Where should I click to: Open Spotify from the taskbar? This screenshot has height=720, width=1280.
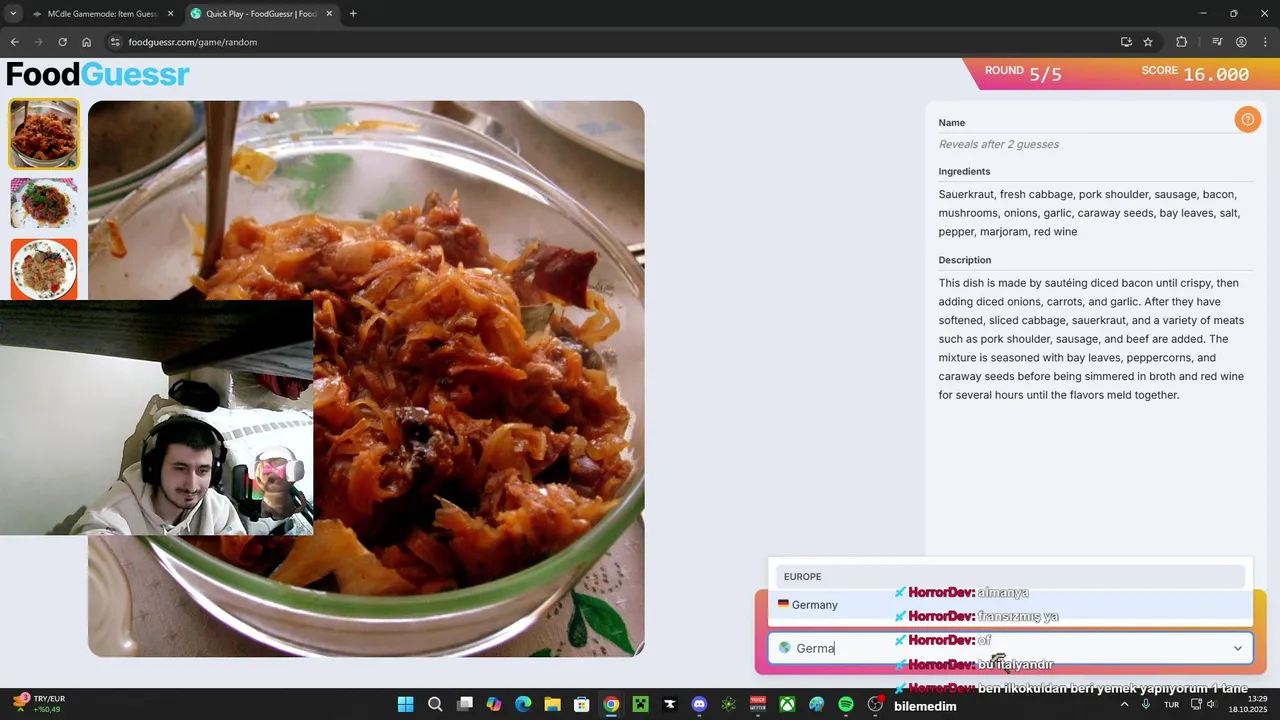point(846,704)
